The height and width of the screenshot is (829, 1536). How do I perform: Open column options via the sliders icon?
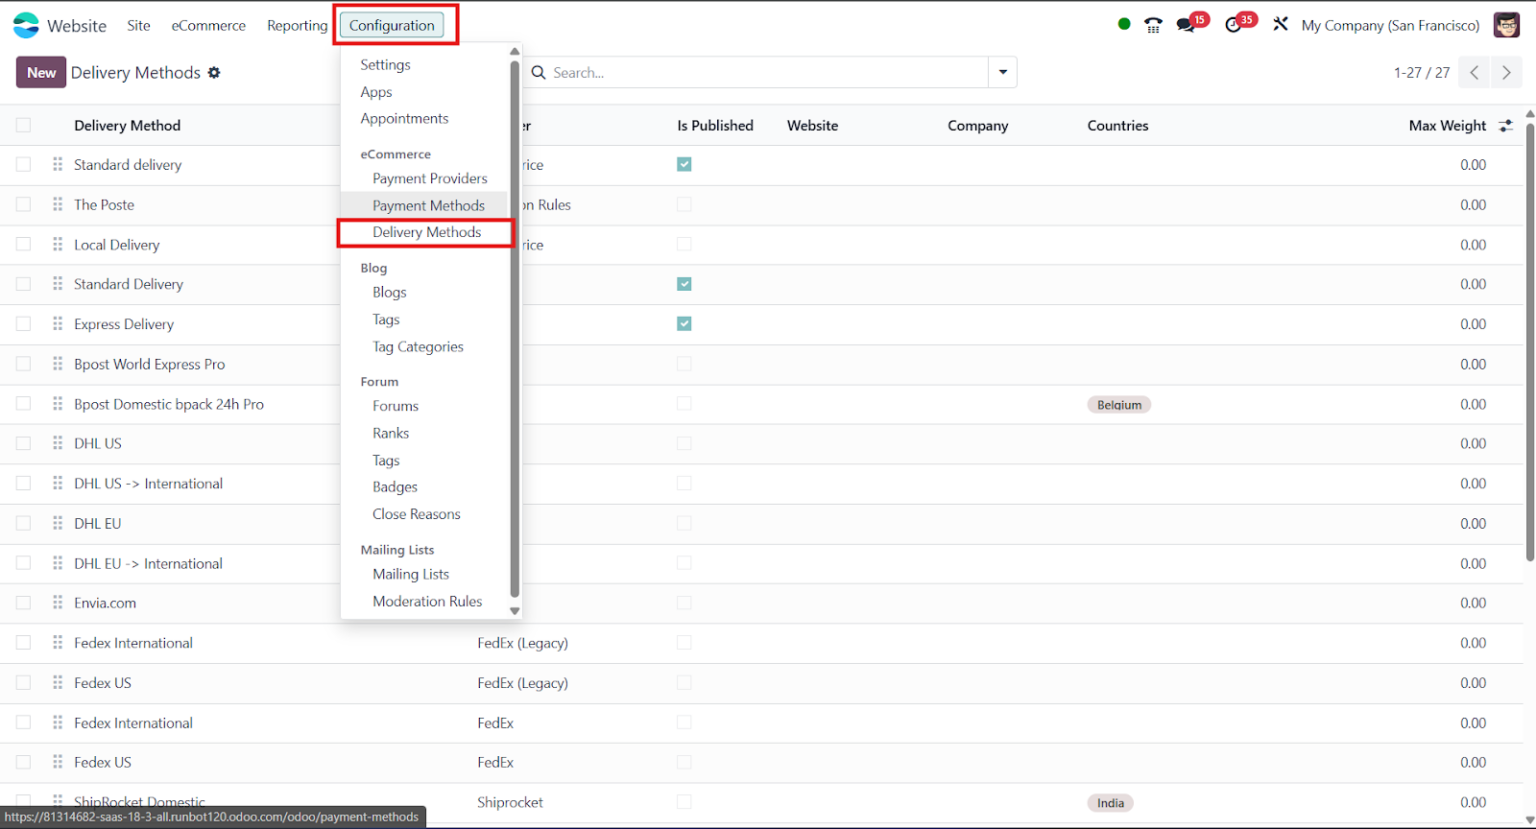[1507, 125]
